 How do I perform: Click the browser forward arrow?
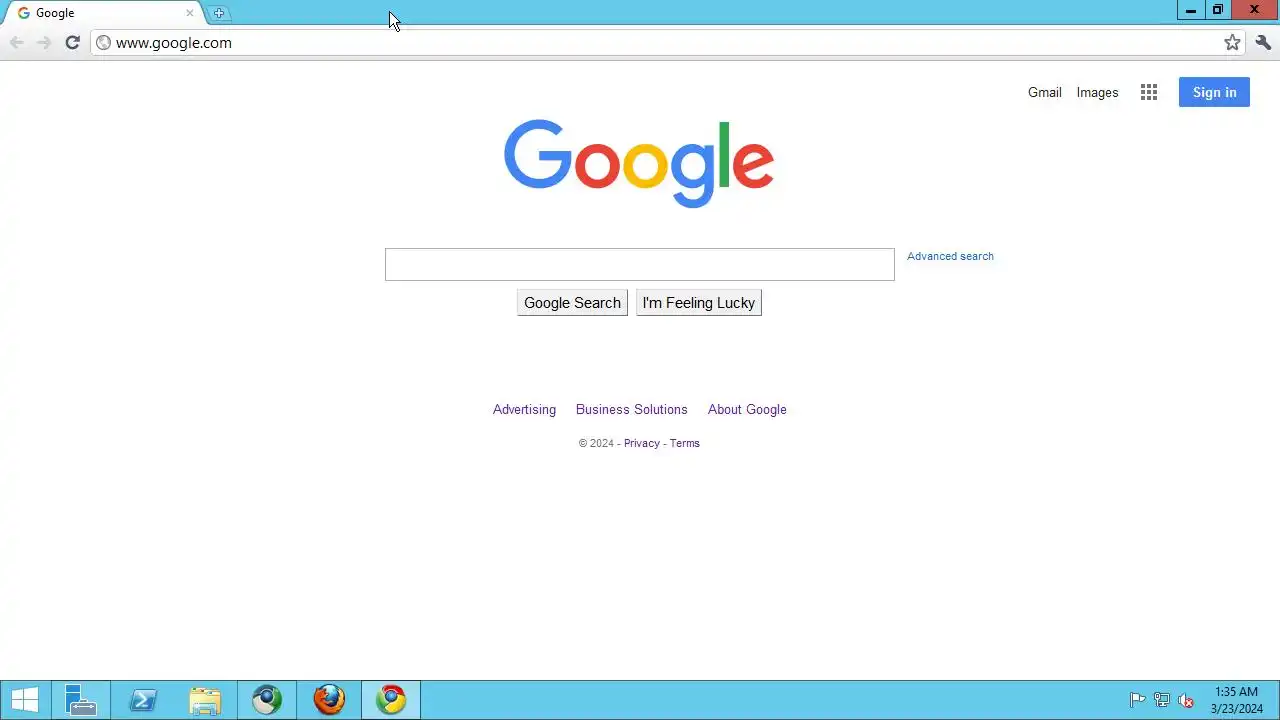coord(44,42)
